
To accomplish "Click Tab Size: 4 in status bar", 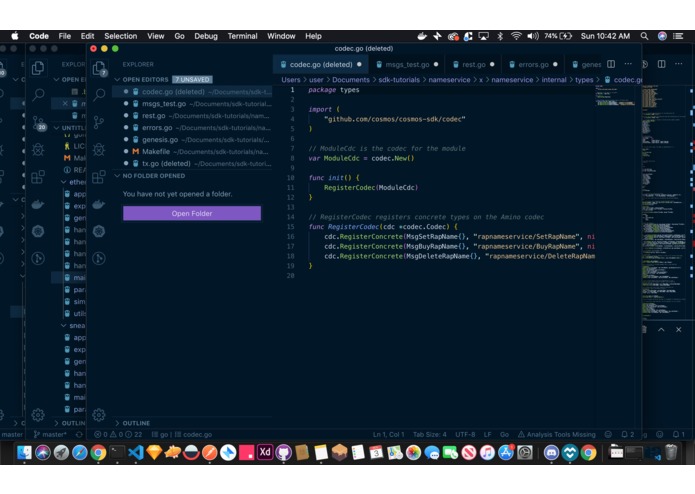I will coord(429,435).
